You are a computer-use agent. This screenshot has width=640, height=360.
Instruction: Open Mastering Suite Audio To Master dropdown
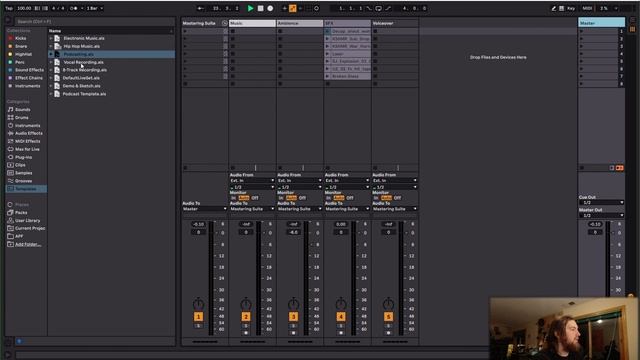click(x=204, y=209)
